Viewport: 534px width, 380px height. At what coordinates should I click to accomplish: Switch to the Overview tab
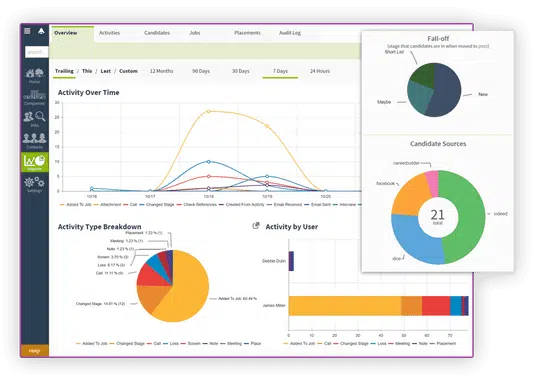(66, 33)
